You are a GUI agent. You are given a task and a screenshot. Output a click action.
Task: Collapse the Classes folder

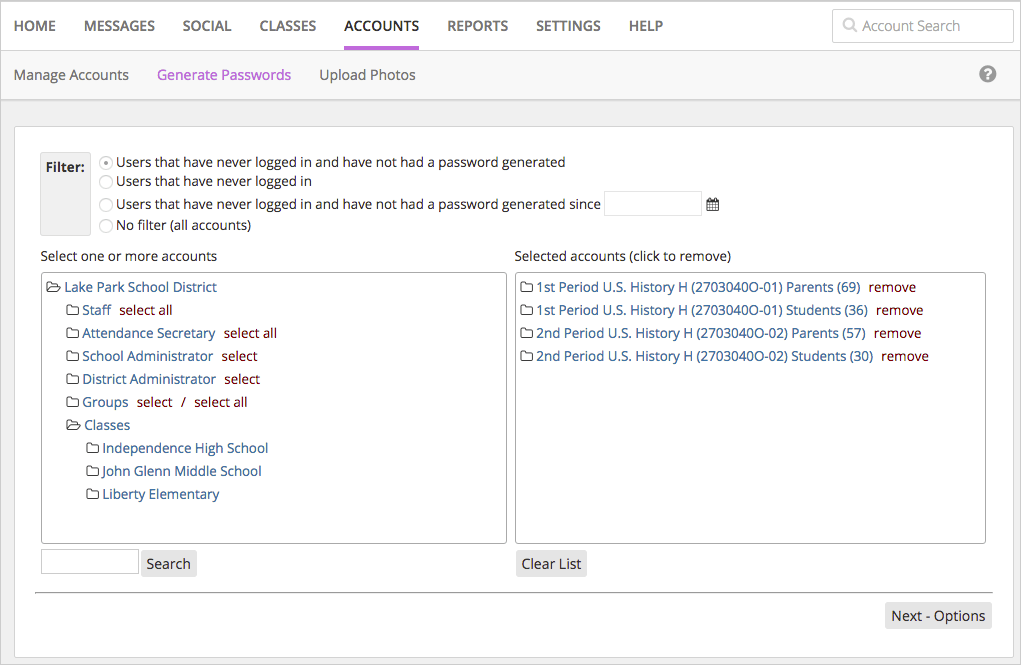pyautogui.click(x=73, y=425)
